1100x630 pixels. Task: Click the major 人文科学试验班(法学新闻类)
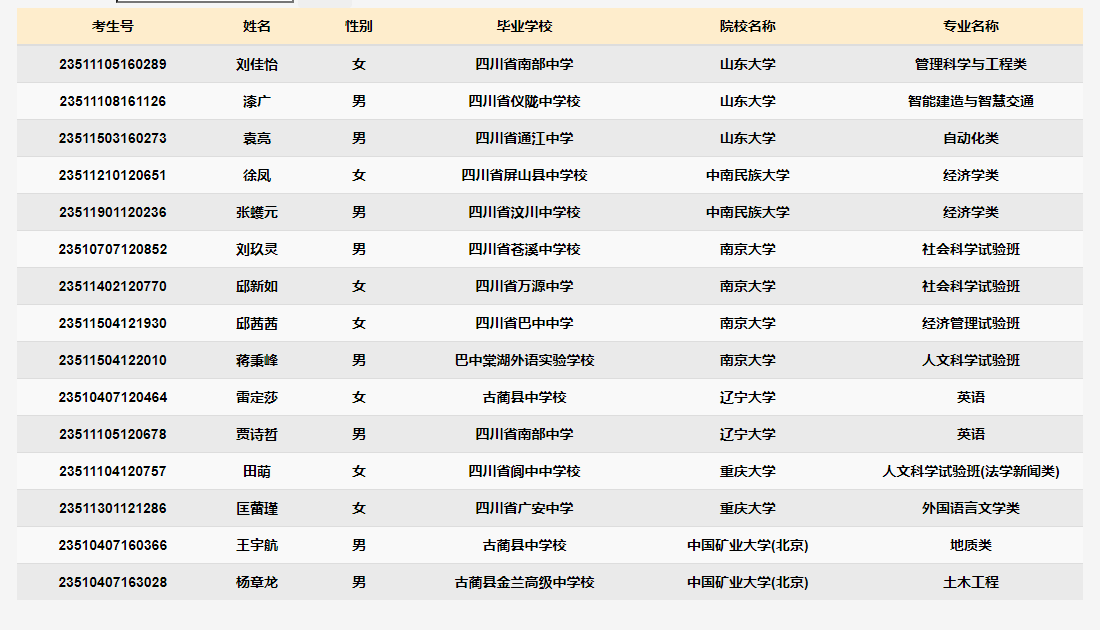point(971,472)
